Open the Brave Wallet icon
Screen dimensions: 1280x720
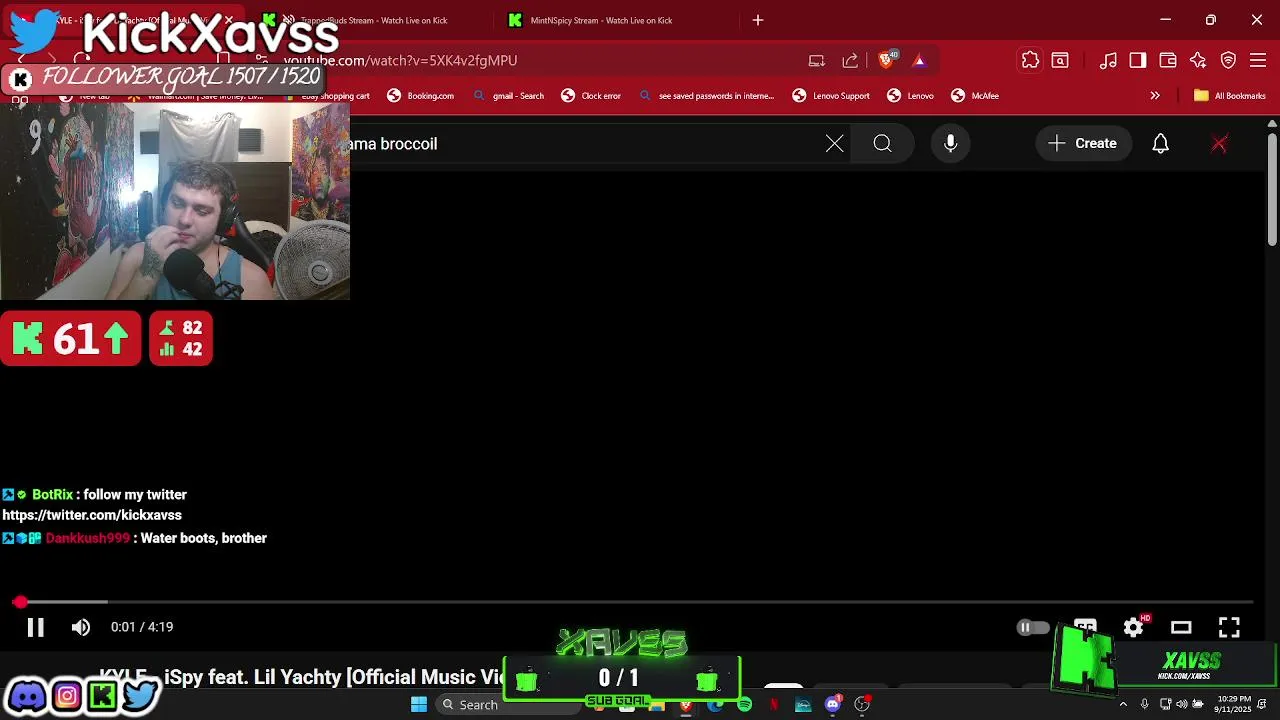click(x=1168, y=61)
